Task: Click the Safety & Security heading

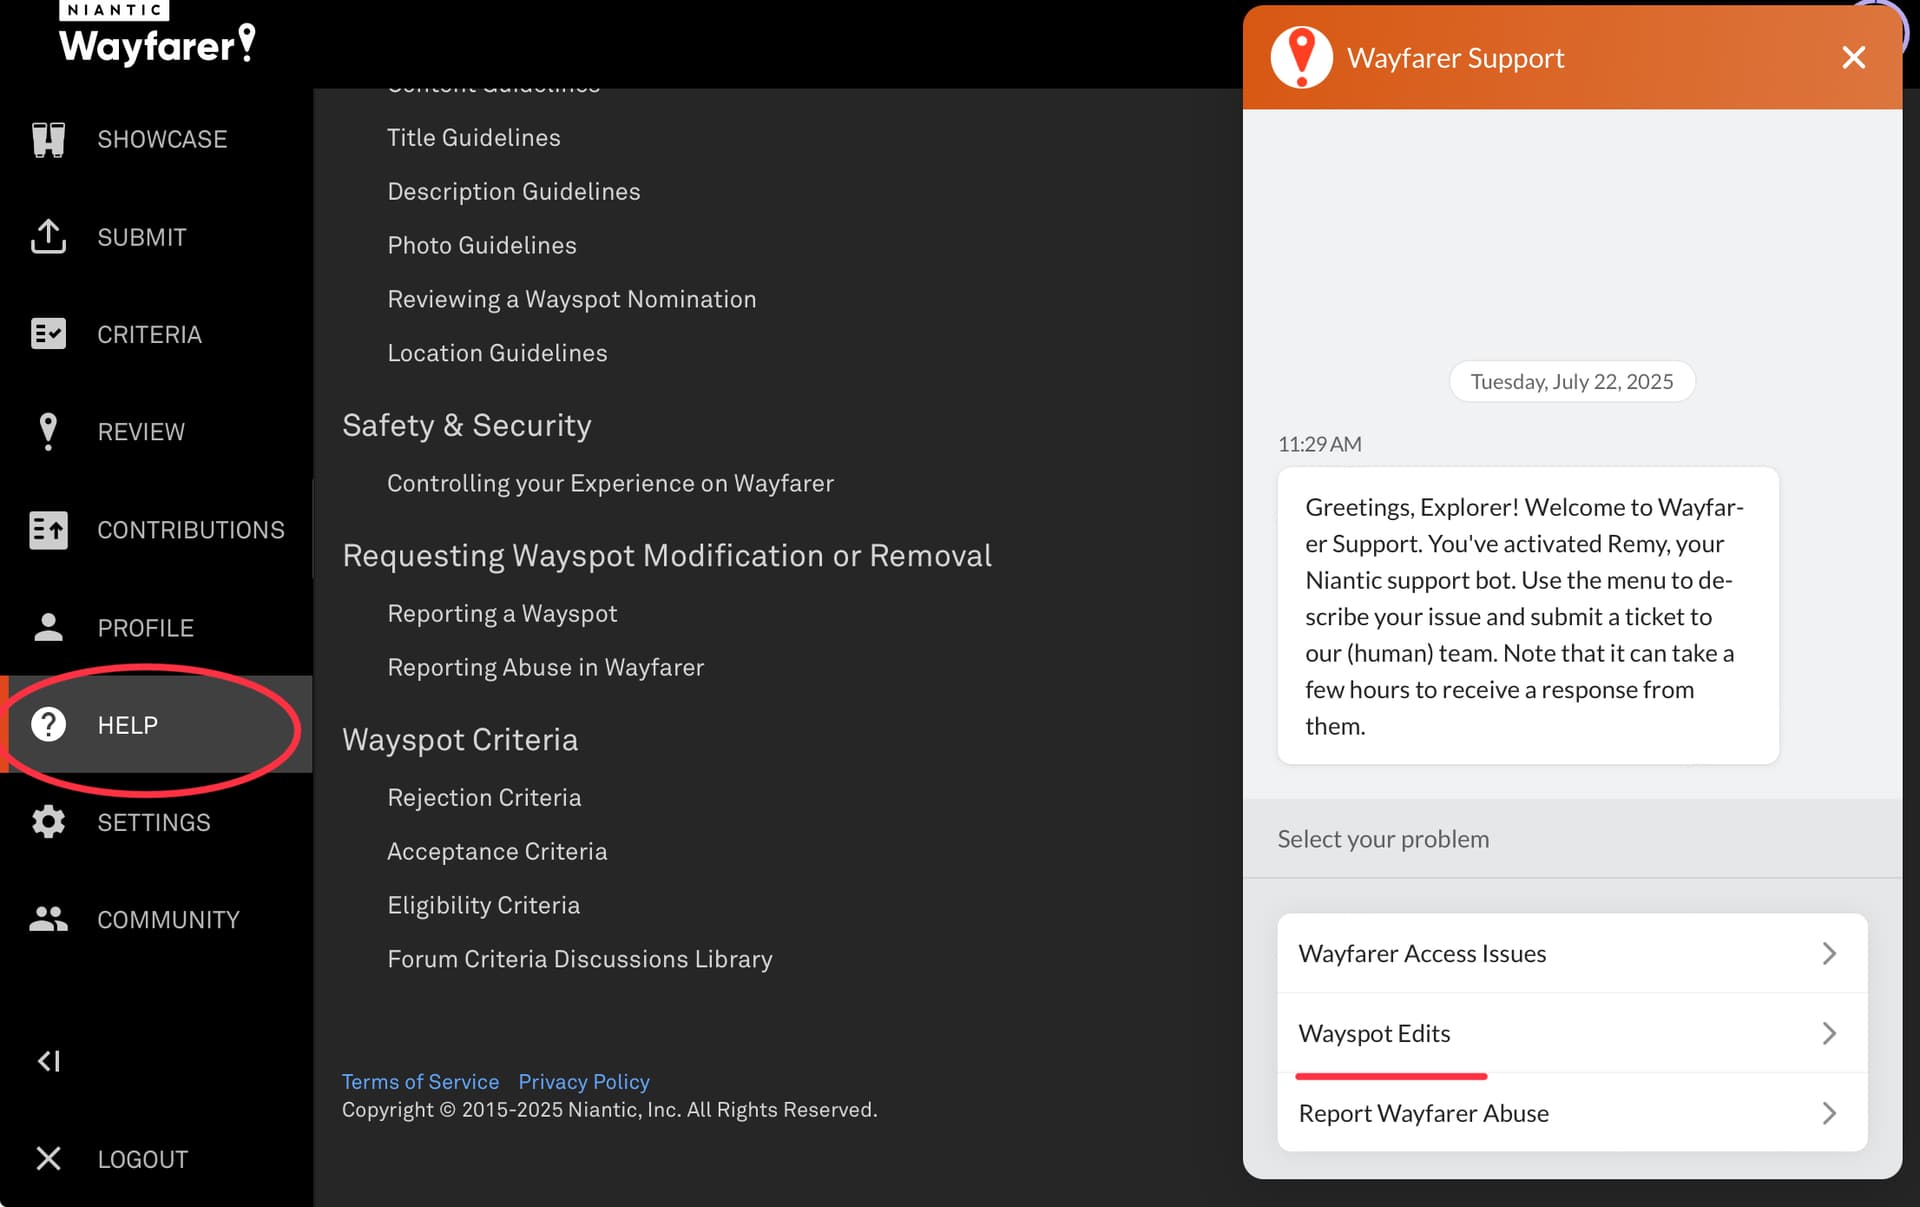Action: pos(467,425)
